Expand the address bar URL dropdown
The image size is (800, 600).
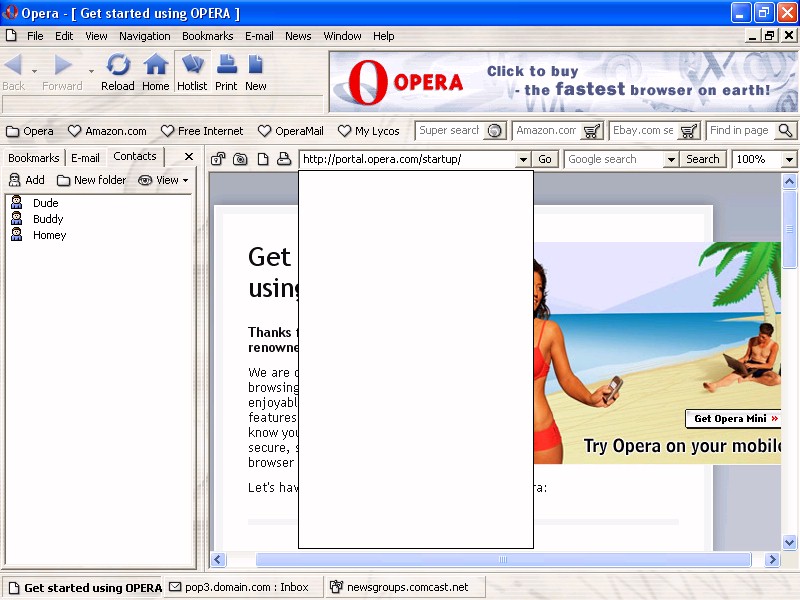pos(522,159)
